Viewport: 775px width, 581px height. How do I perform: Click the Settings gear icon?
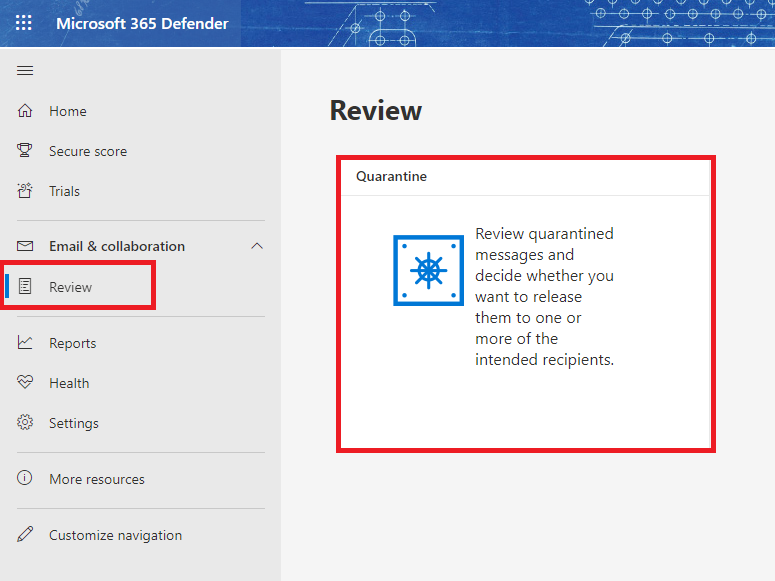pyautogui.click(x=25, y=423)
